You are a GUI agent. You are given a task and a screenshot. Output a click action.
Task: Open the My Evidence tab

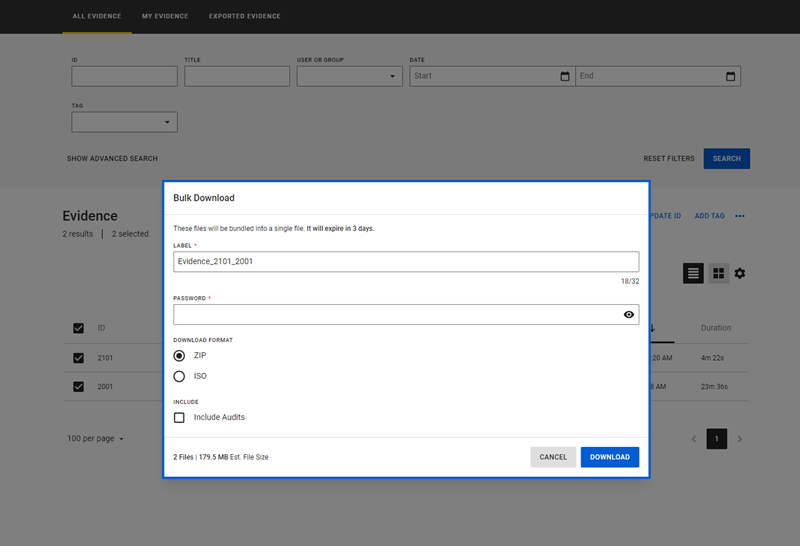(165, 16)
